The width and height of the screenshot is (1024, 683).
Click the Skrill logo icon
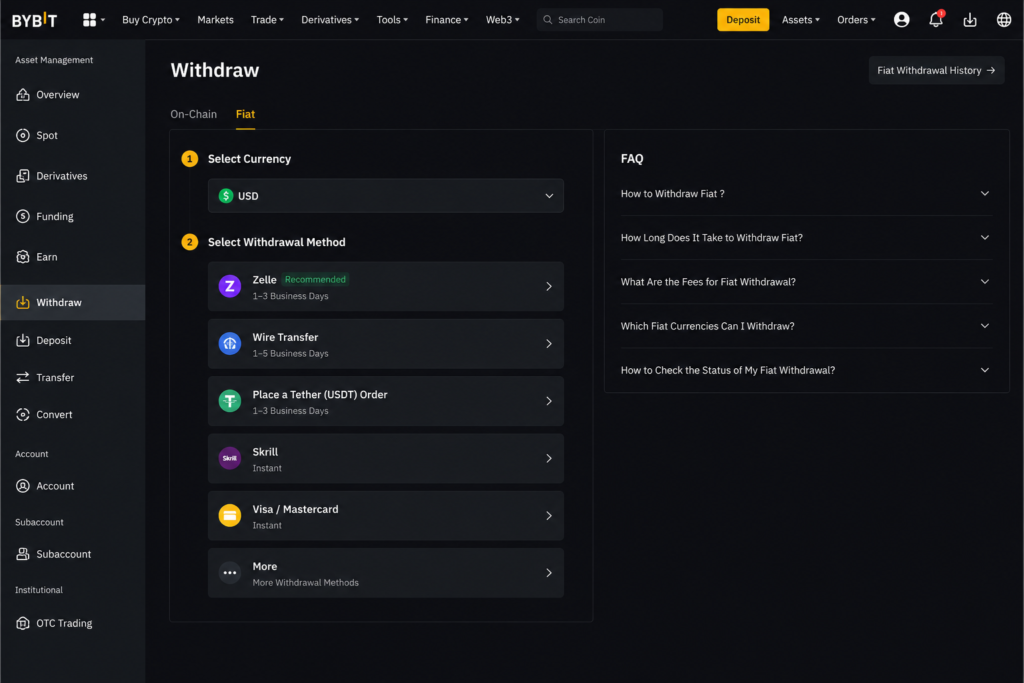tap(230, 458)
